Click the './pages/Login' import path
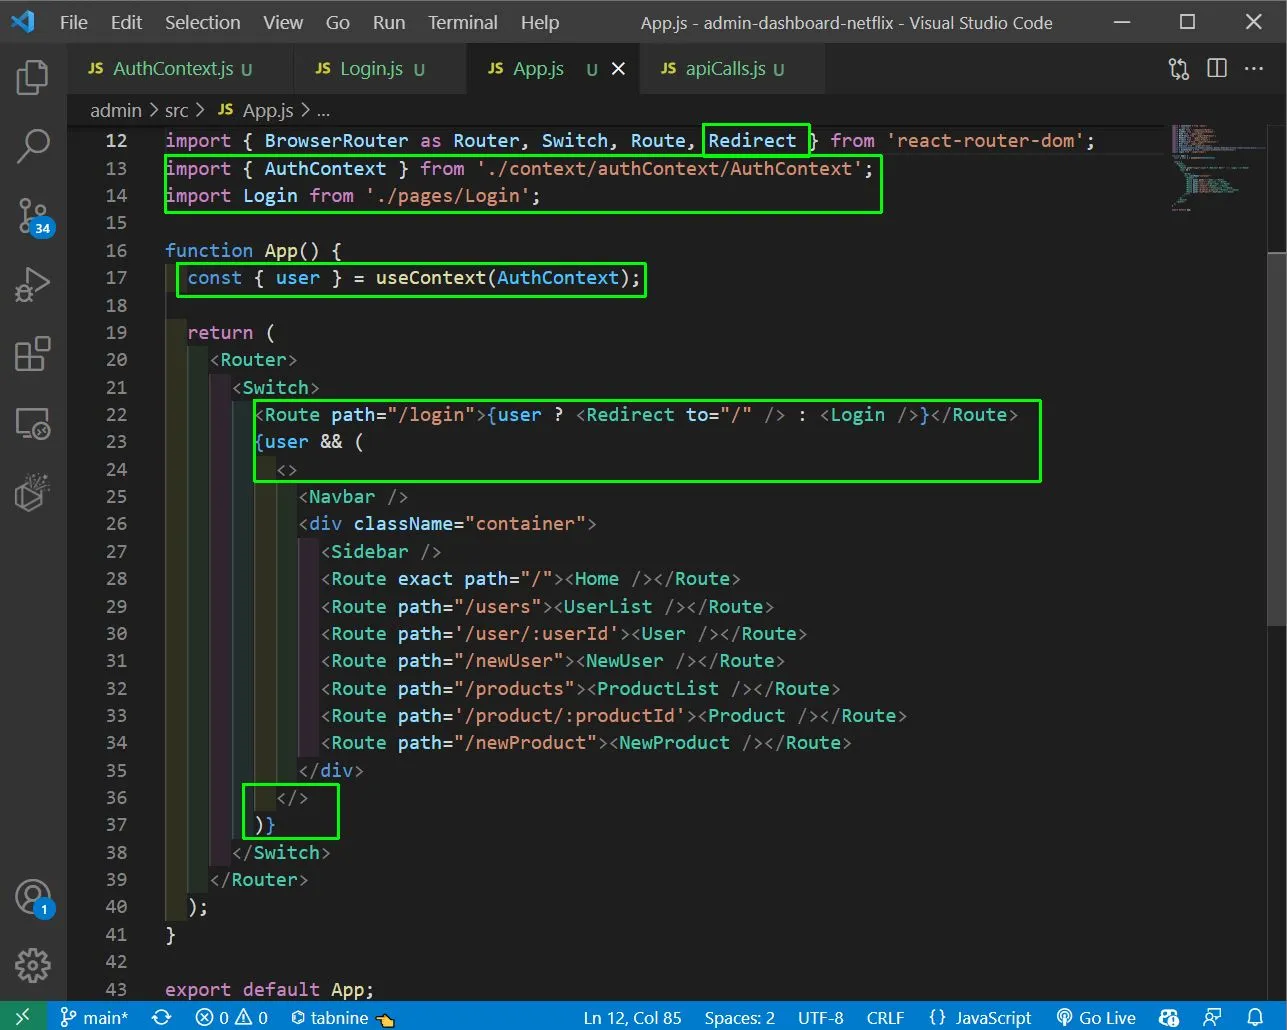This screenshot has height=1030, width=1287. click(448, 196)
